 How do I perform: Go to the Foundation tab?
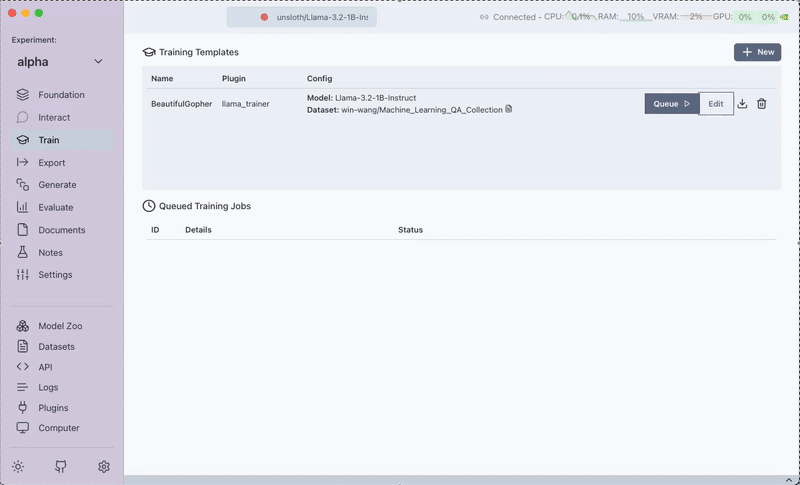[61, 95]
